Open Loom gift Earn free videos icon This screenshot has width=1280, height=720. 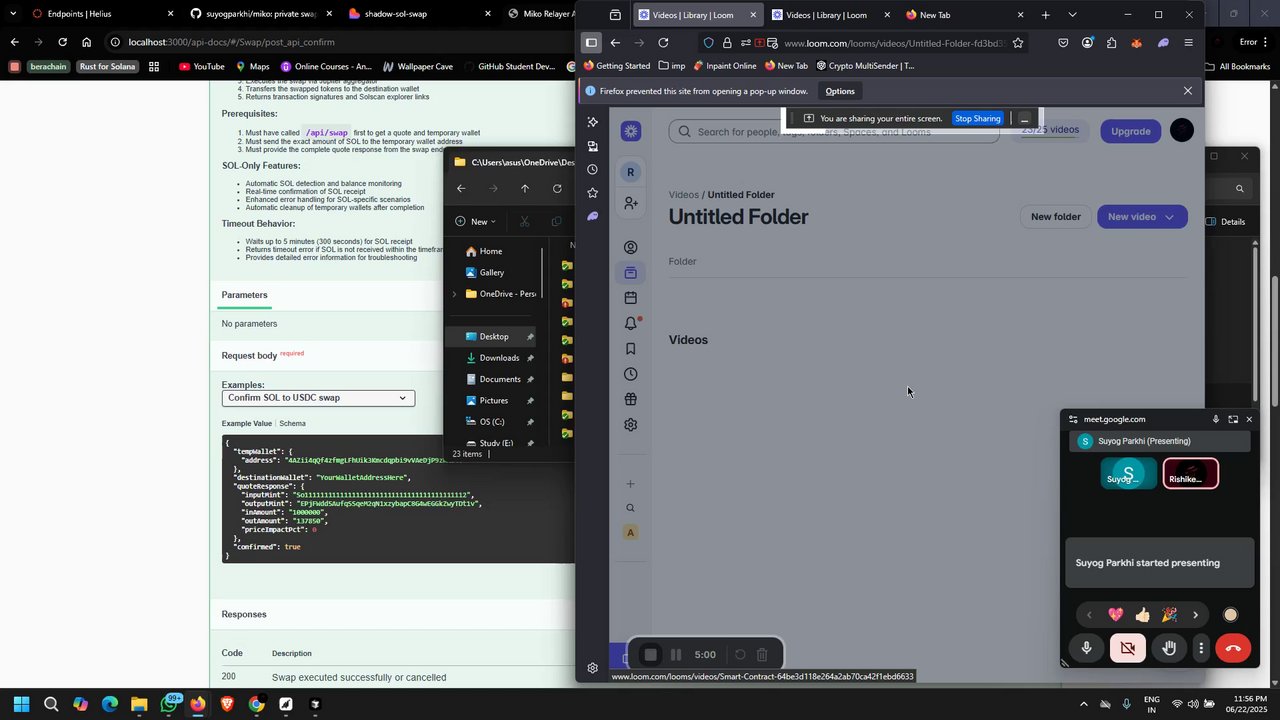coord(631,399)
